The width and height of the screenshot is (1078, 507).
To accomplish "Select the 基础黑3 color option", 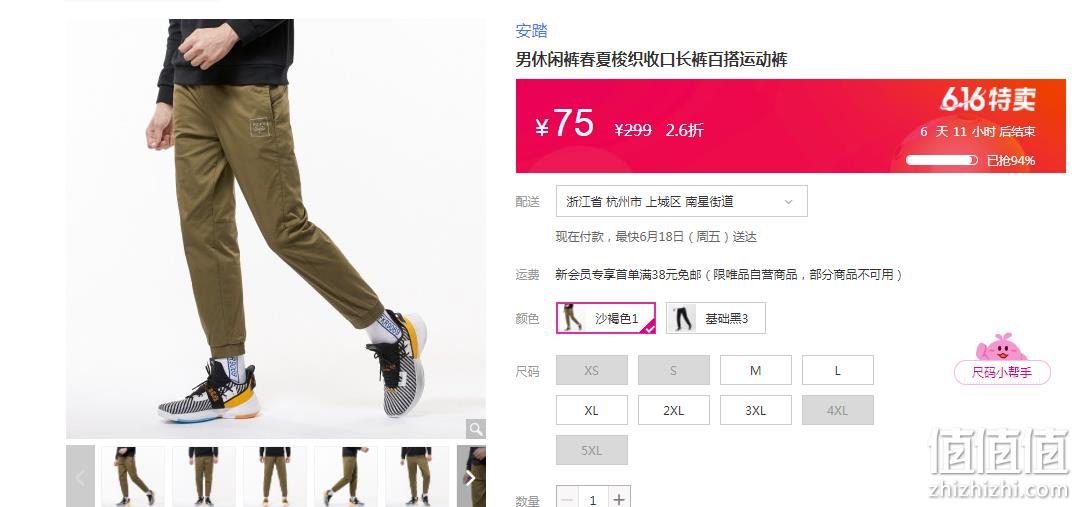I will pos(715,319).
